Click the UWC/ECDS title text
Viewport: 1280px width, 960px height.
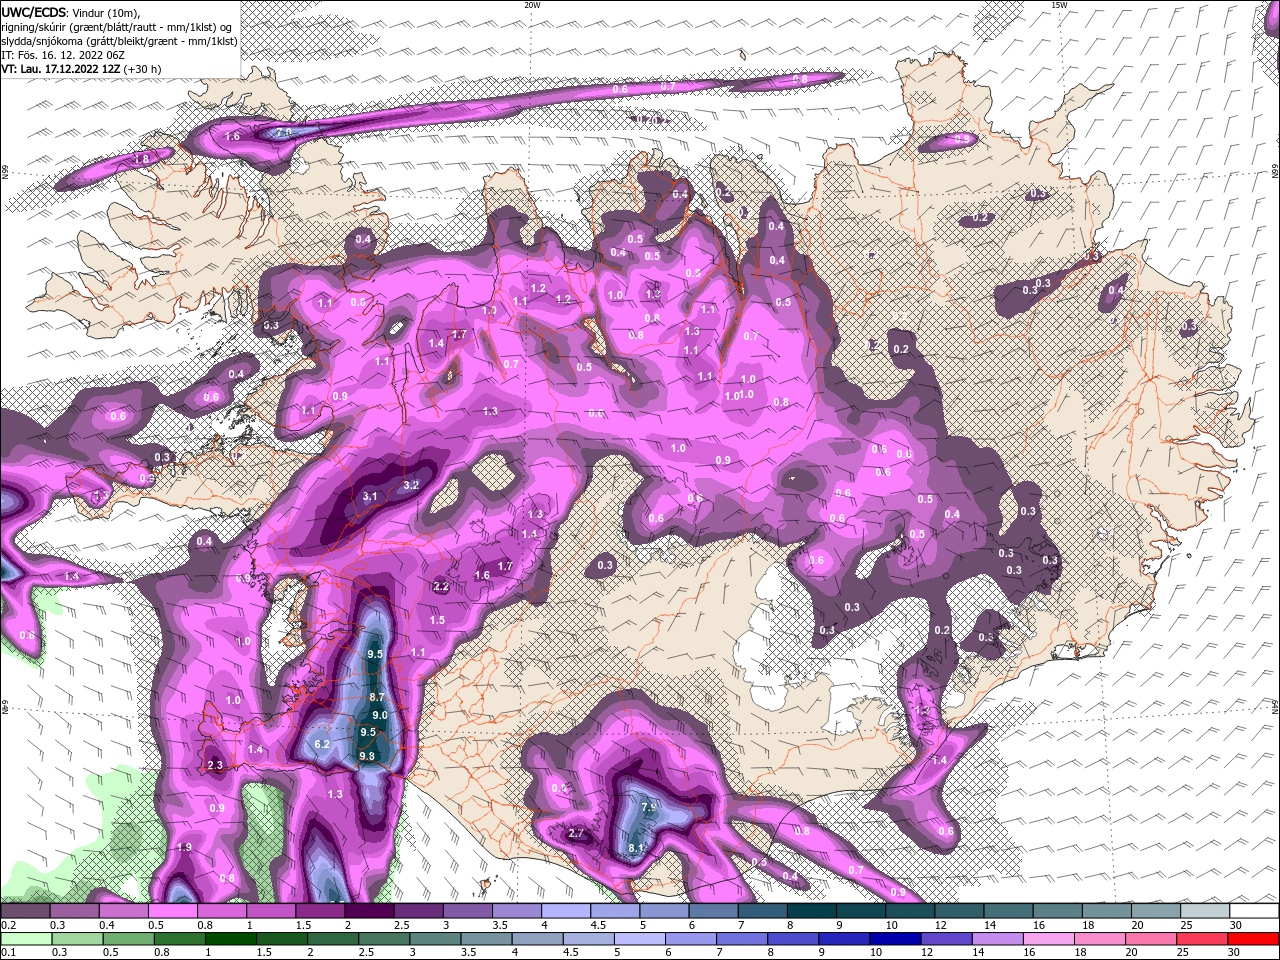pos(34,12)
